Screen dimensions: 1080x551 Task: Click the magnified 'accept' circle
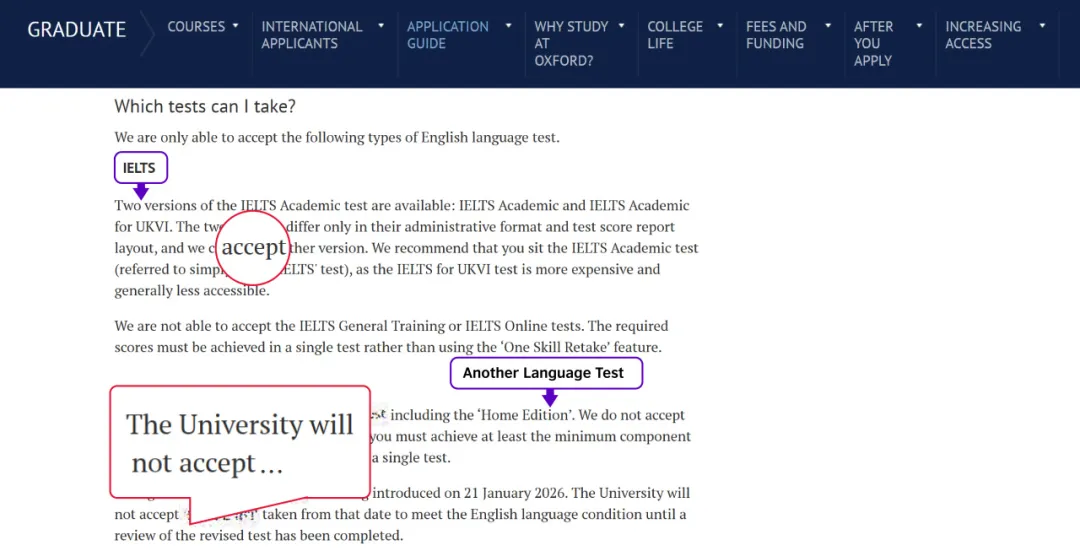coord(253,247)
